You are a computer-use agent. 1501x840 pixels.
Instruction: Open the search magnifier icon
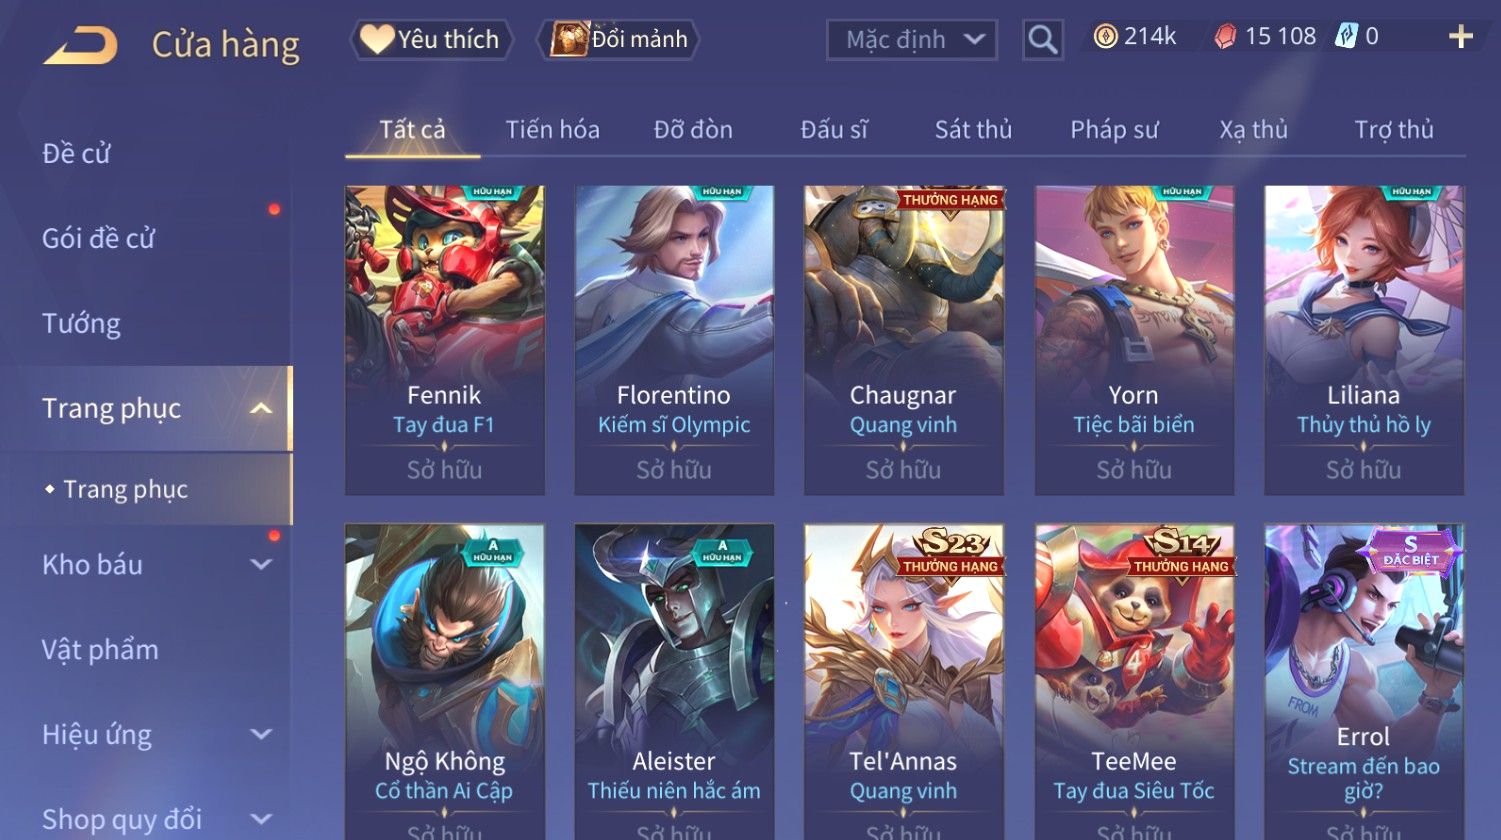(1042, 40)
